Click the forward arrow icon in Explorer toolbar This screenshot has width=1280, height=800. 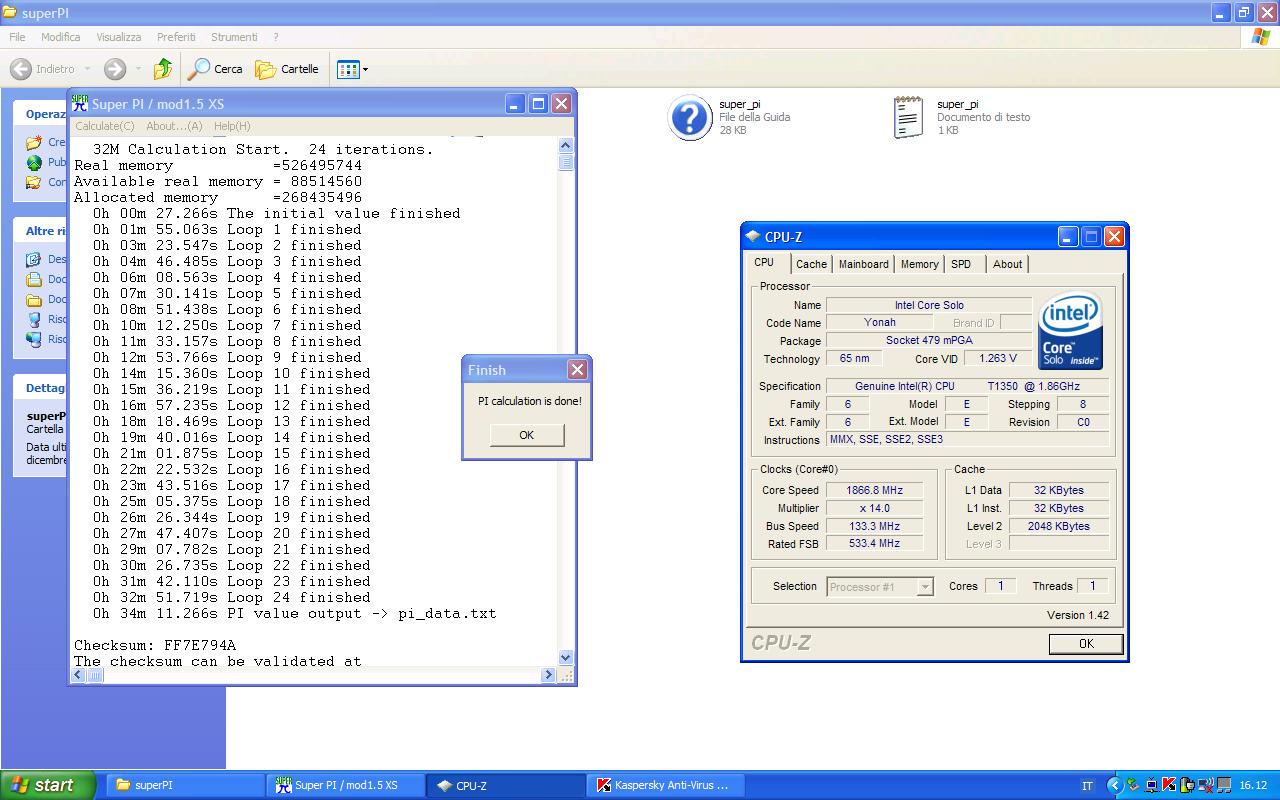tap(115, 69)
